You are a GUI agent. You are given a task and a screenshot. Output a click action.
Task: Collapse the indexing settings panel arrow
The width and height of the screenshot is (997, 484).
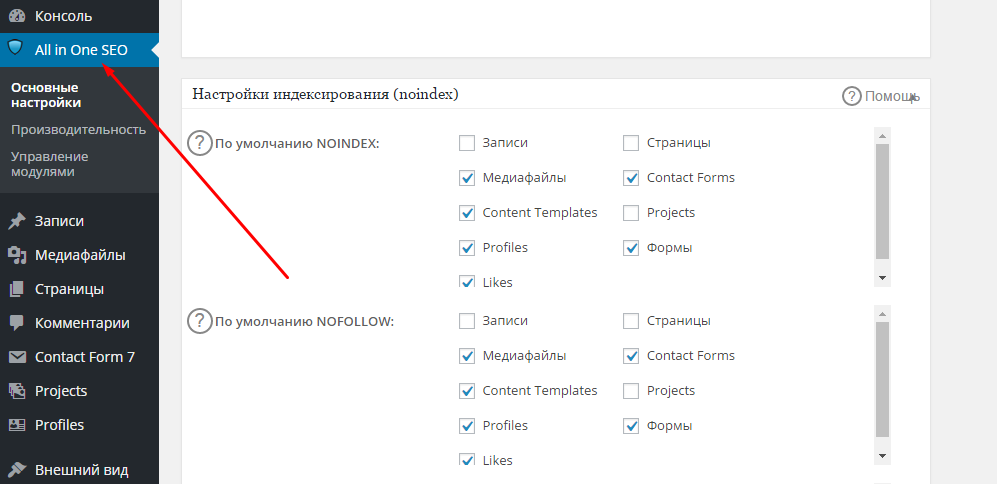click(914, 97)
